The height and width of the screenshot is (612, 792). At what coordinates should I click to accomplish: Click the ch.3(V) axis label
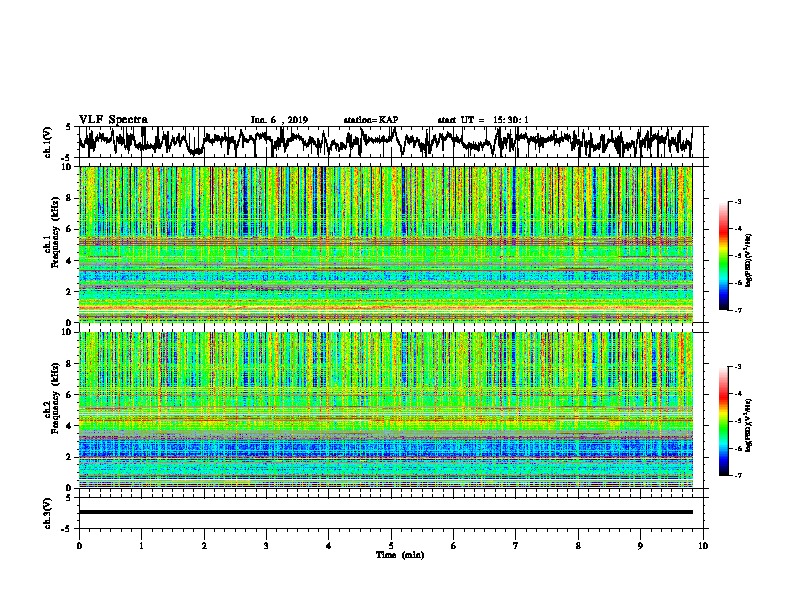tap(48, 513)
